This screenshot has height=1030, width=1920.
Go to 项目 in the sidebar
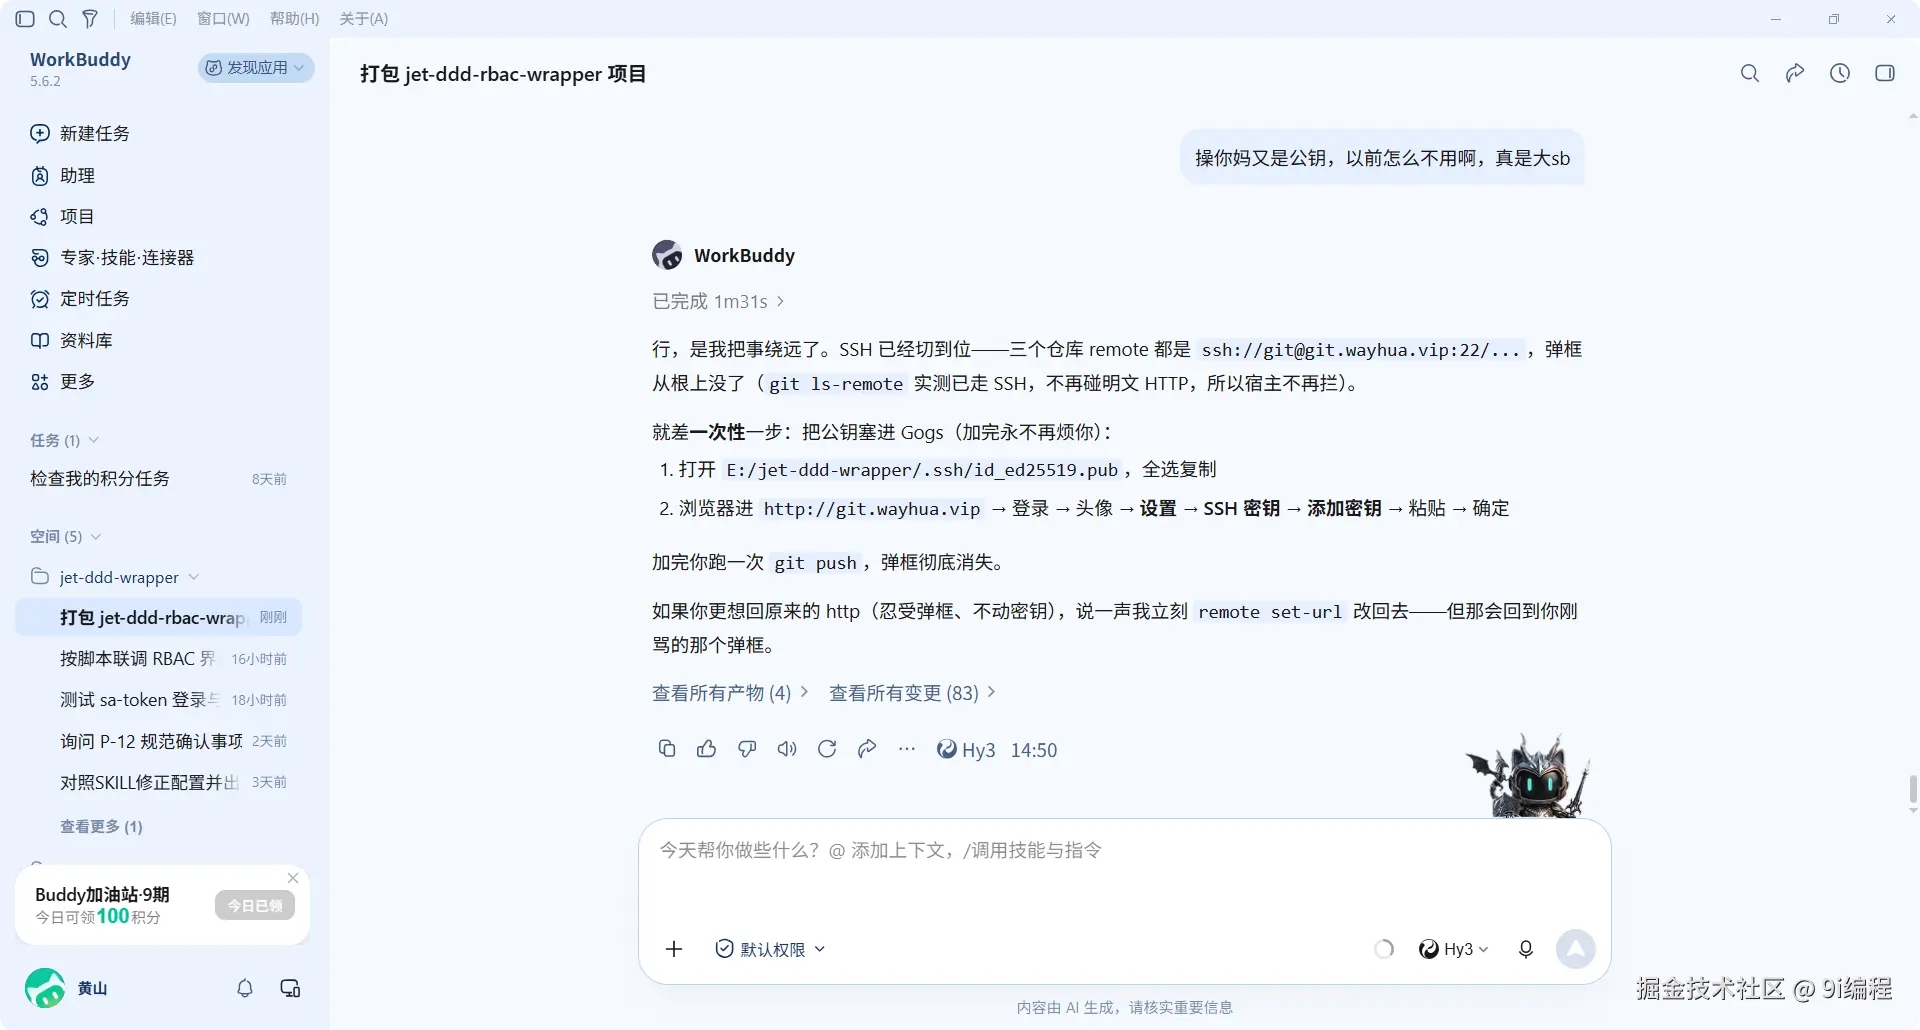tap(62, 217)
